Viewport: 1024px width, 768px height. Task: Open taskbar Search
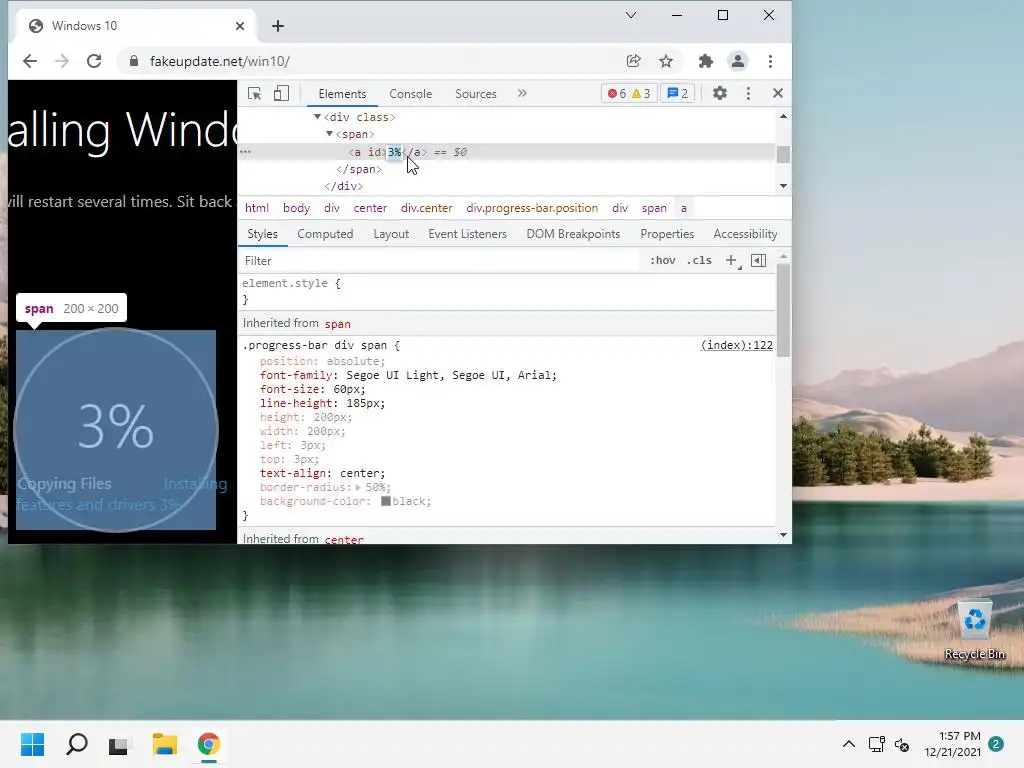tap(76, 744)
